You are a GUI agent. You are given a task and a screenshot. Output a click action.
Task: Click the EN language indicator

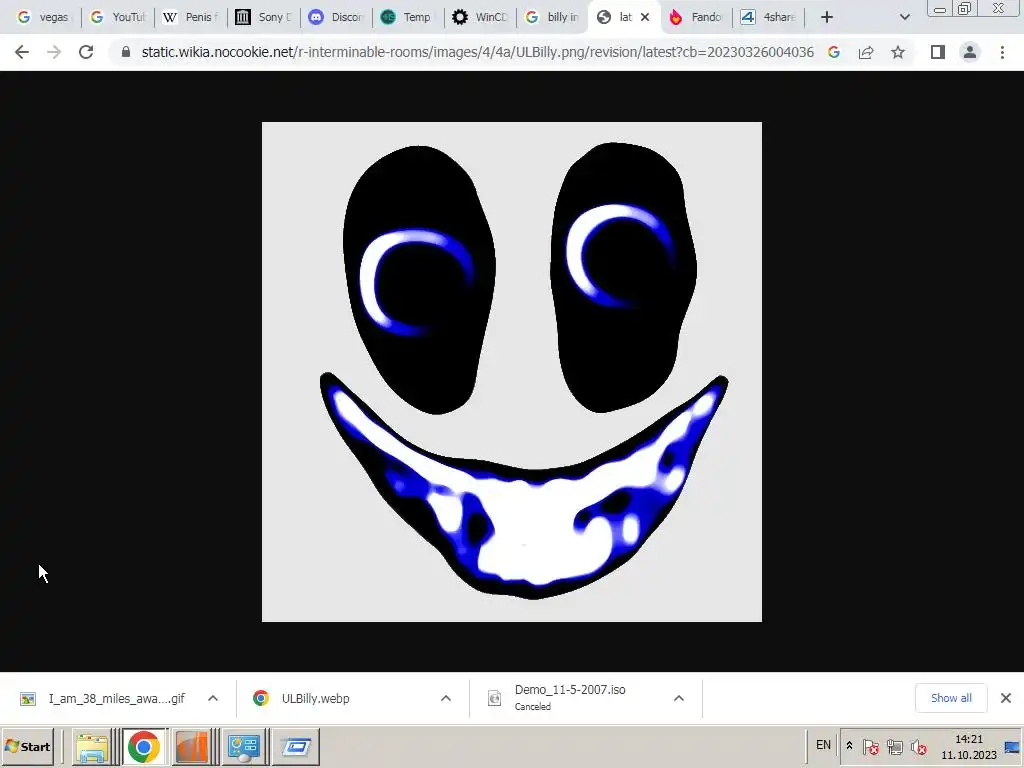click(x=824, y=744)
